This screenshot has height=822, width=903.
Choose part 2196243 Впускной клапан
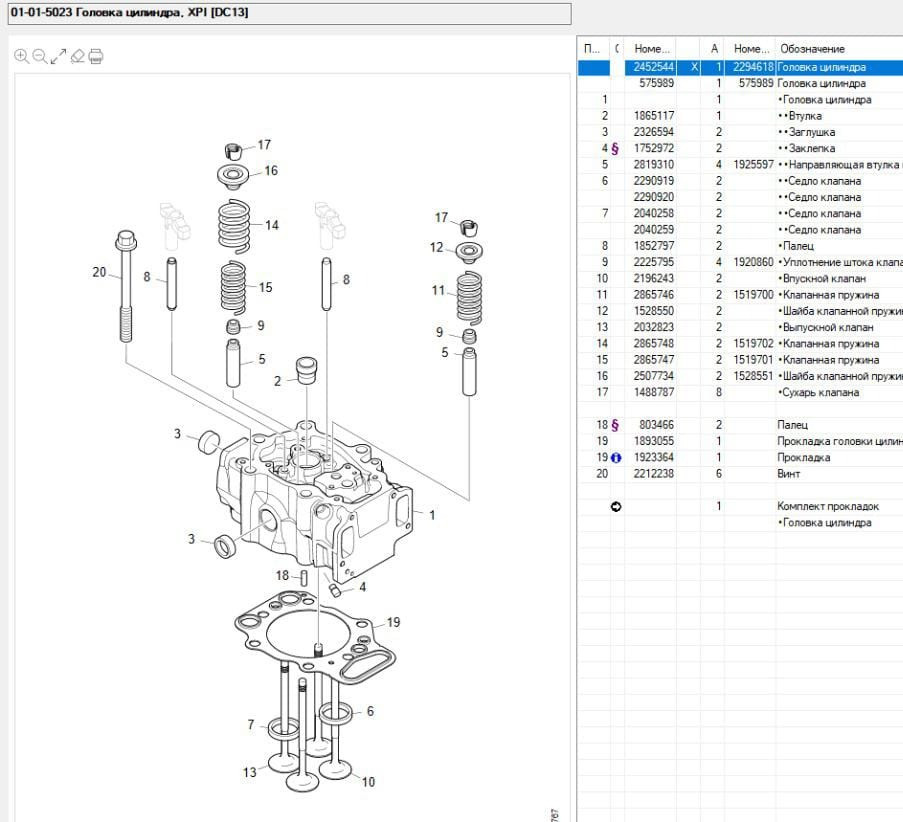tap(654, 278)
